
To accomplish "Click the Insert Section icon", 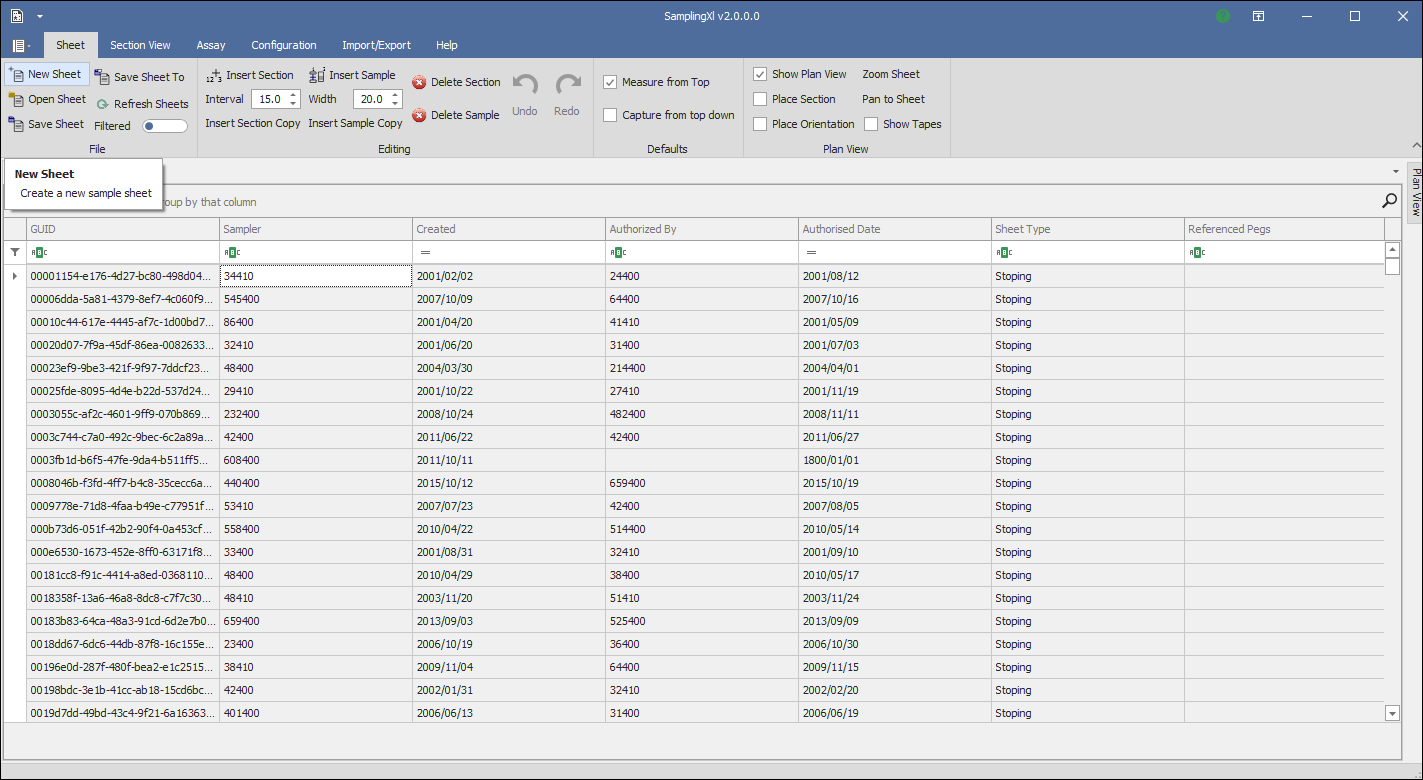I will [x=214, y=76].
